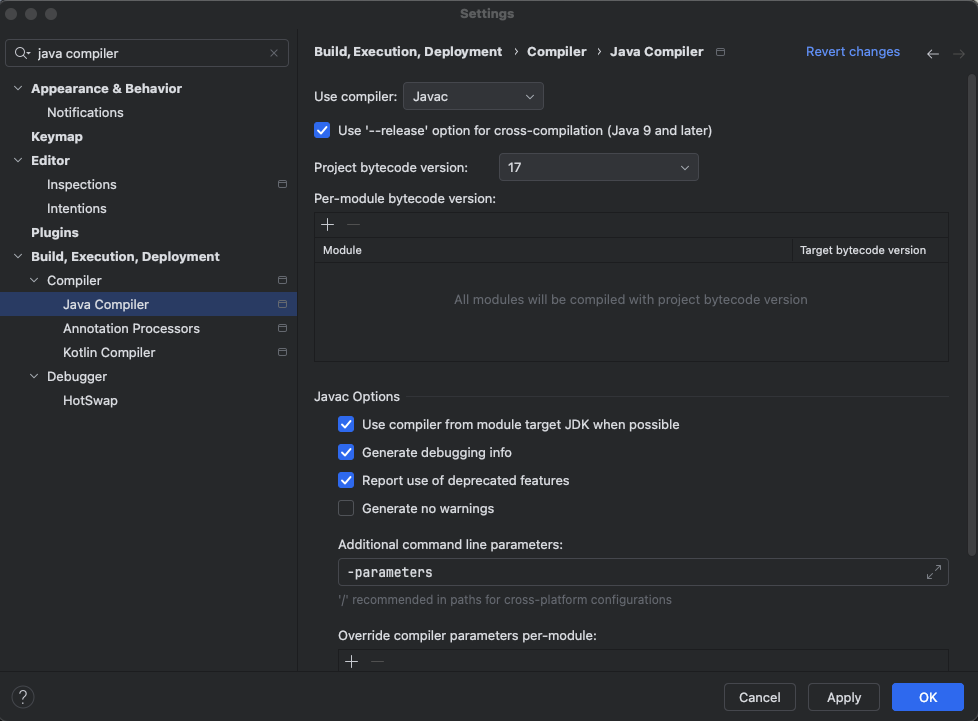This screenshot has height=721, width=978.
Task: Clear the settings search field text
Action: (274, 54)
